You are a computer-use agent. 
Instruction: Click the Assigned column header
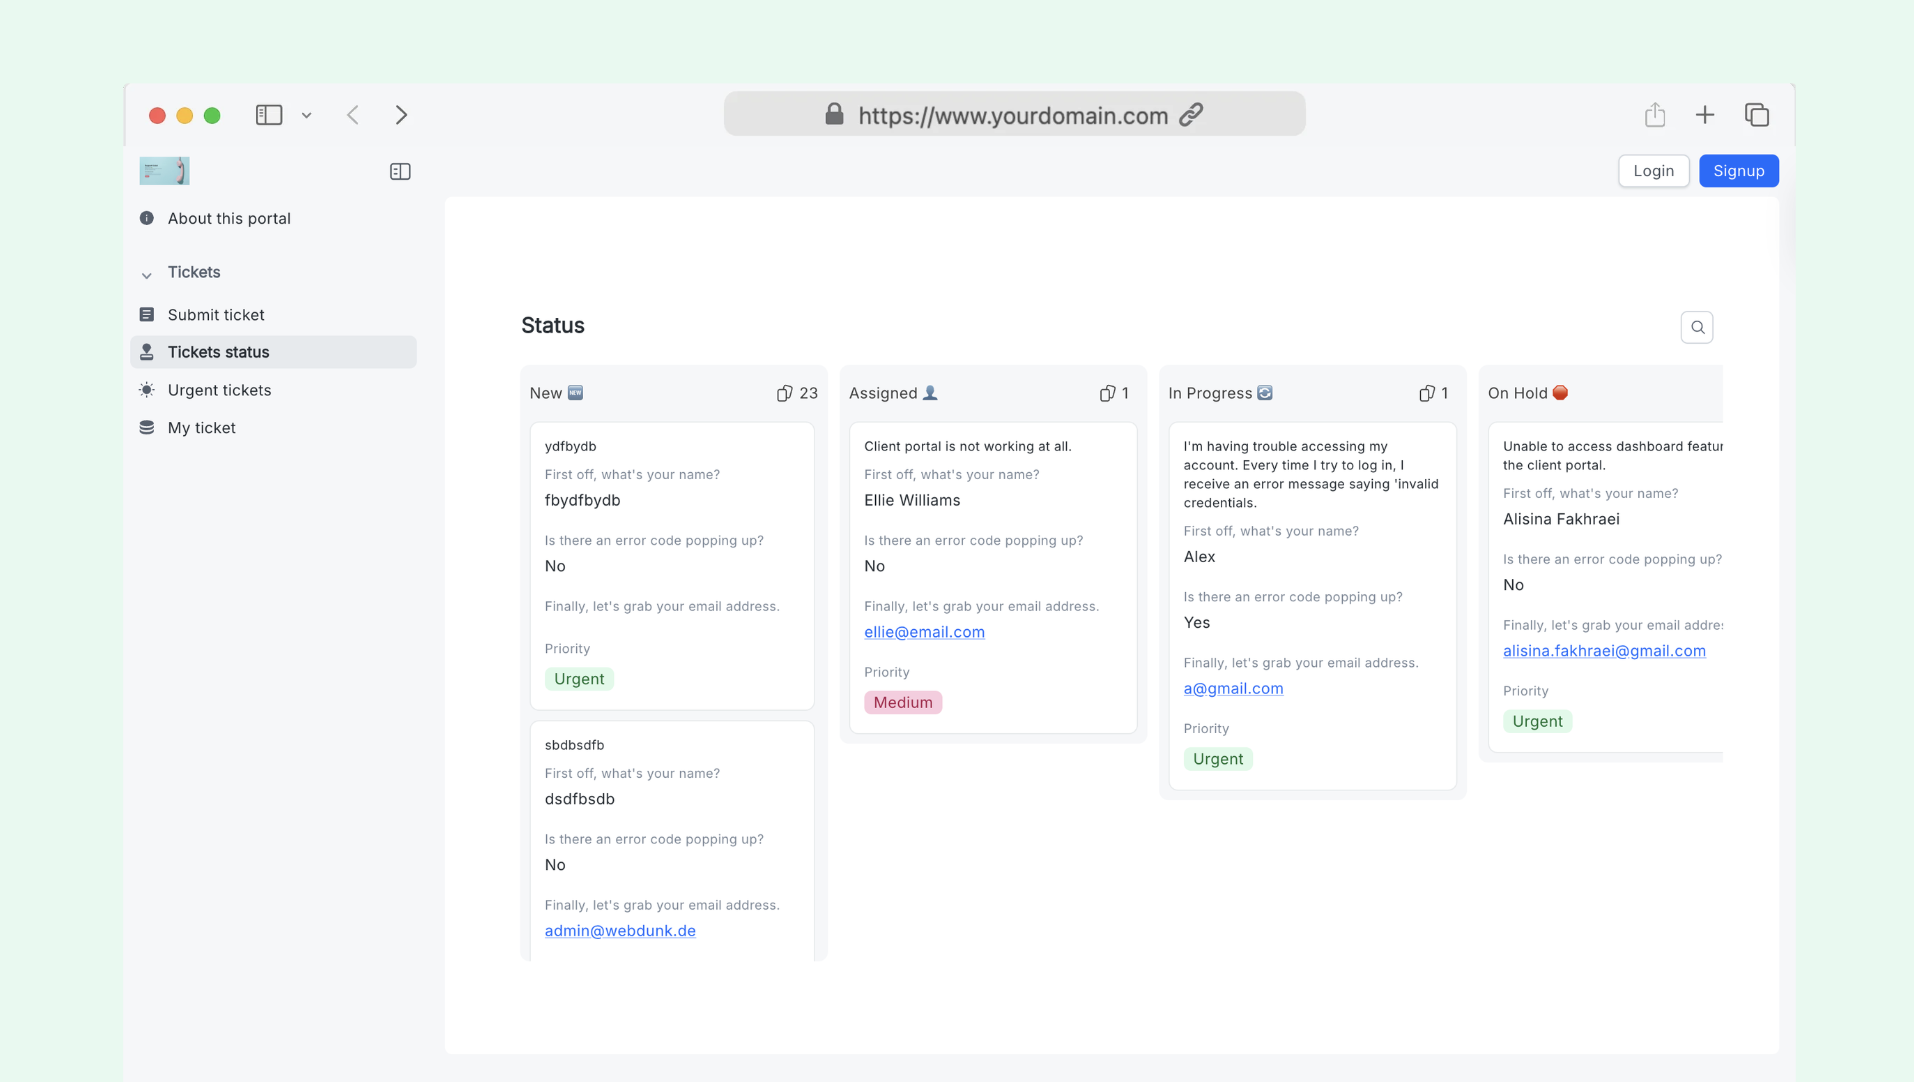click(x=993, y=393)
